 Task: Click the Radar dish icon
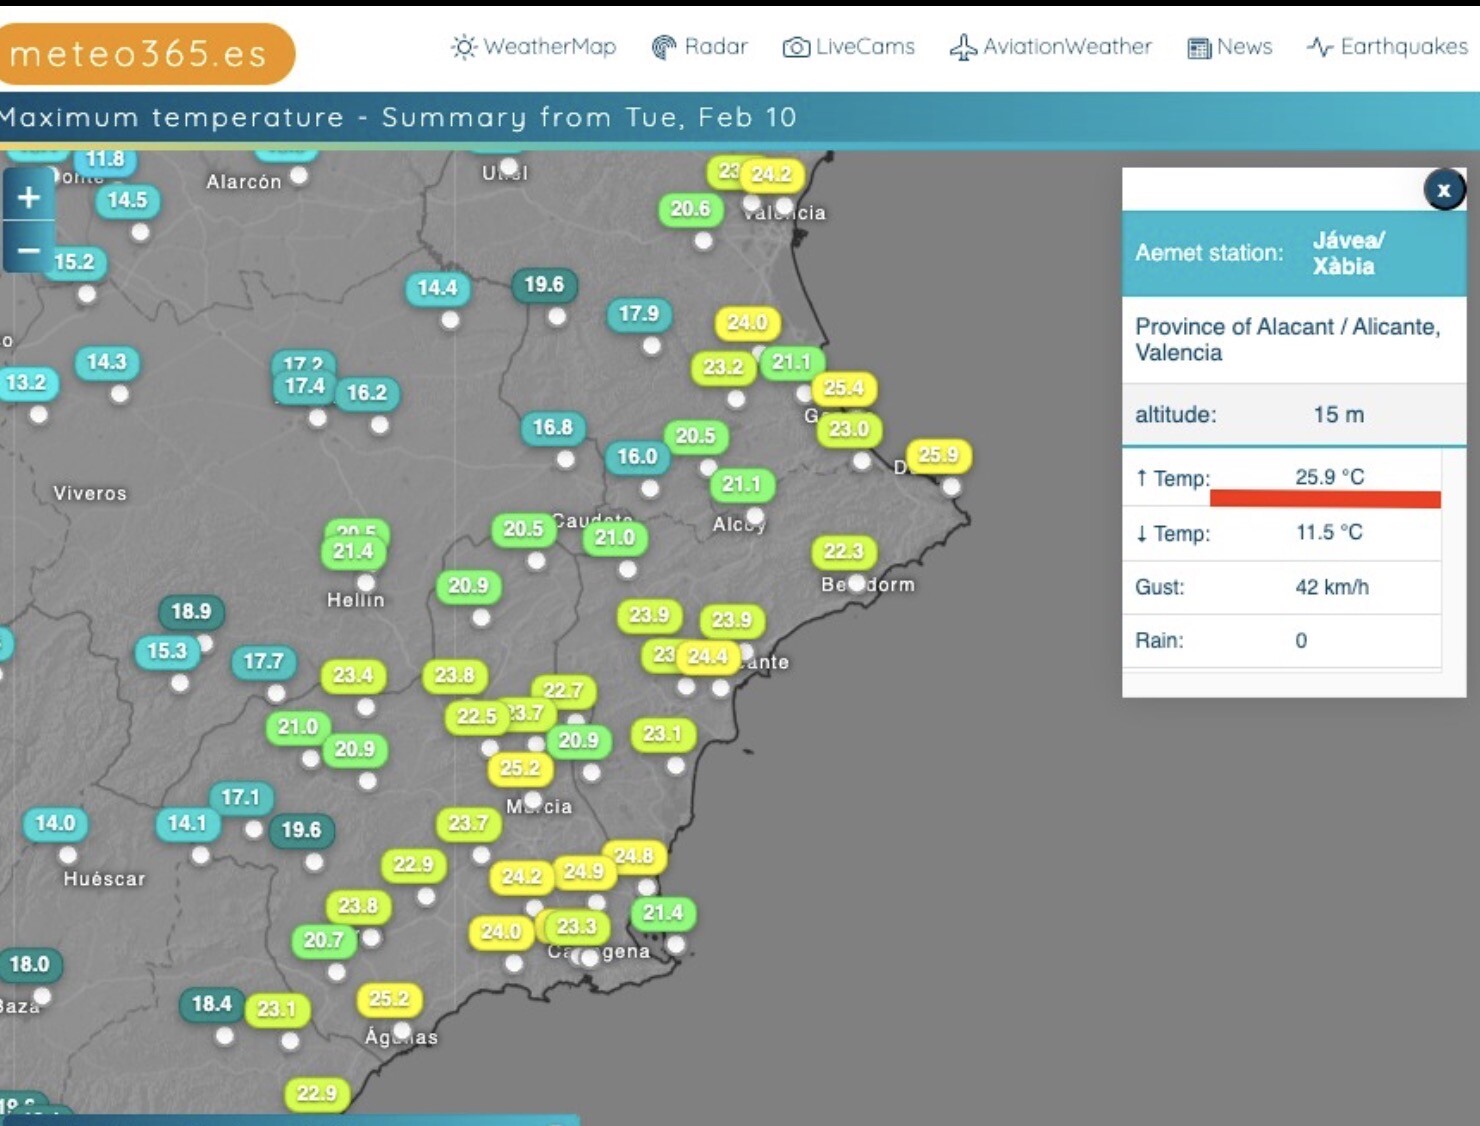point(663,47)
